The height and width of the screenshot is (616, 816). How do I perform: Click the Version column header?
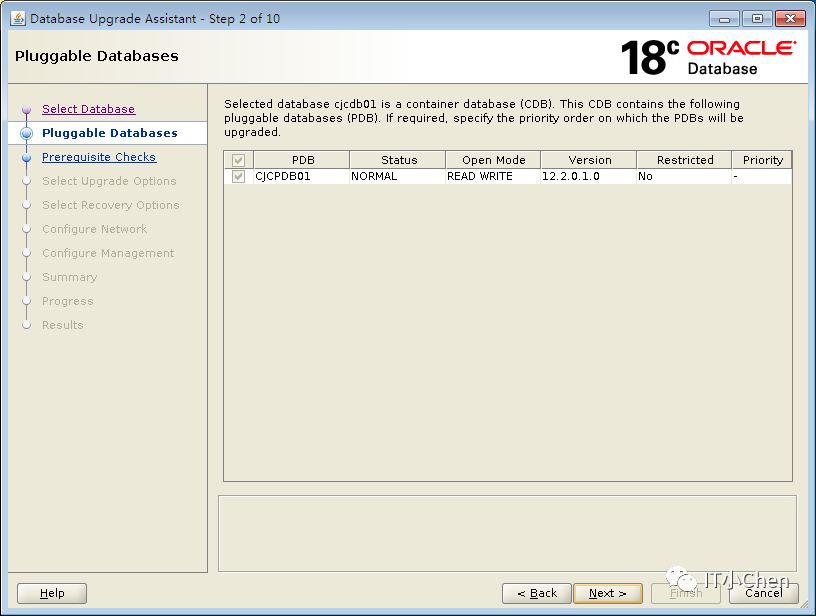[x=589, y=160]
